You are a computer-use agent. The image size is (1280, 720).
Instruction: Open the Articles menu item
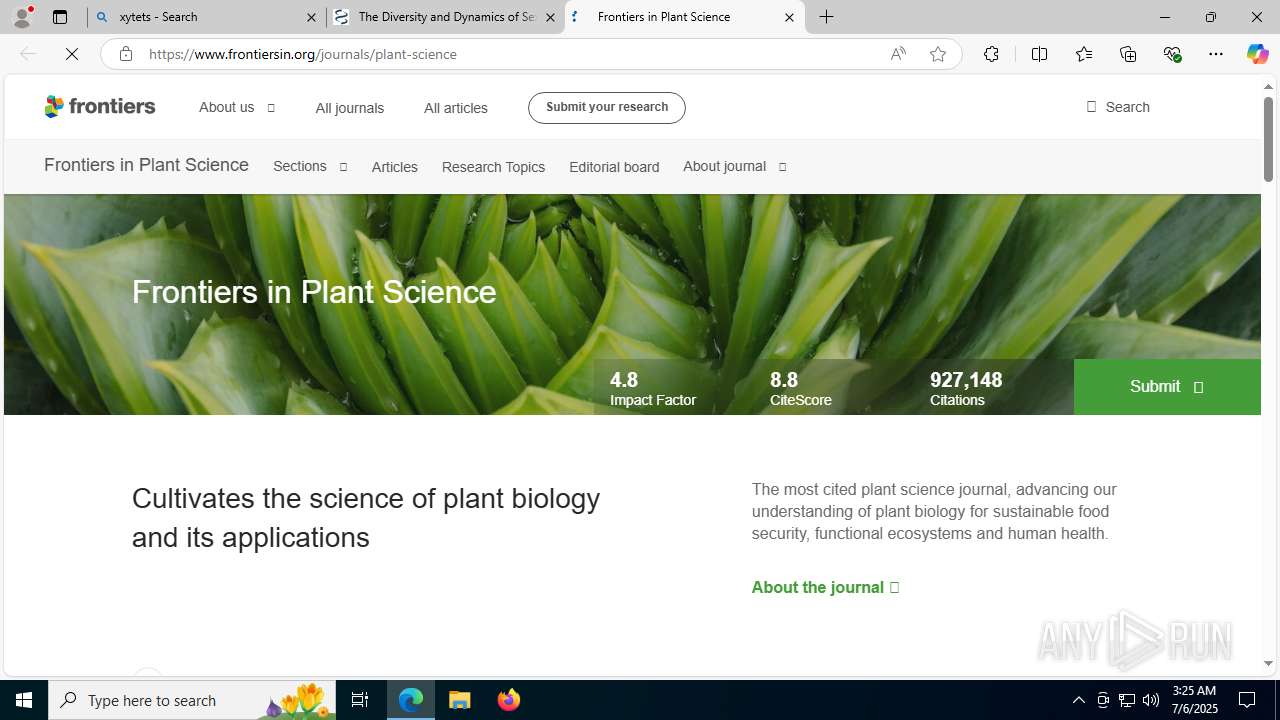coord(394,167)
